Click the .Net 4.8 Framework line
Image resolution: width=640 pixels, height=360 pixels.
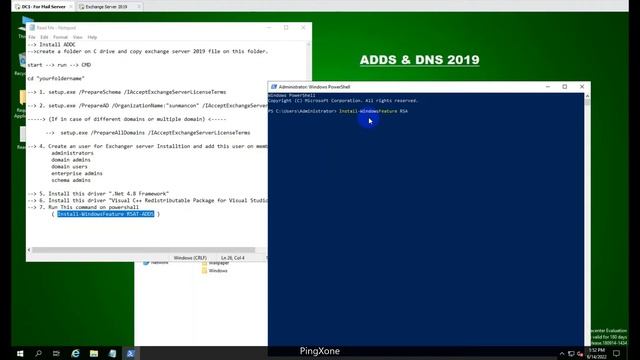click(x=98, y=193)
